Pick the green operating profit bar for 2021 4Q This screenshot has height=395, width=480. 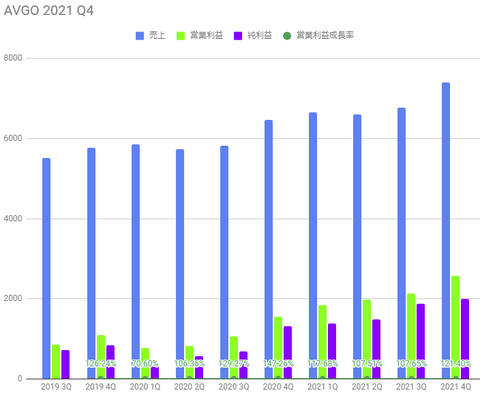456,327
